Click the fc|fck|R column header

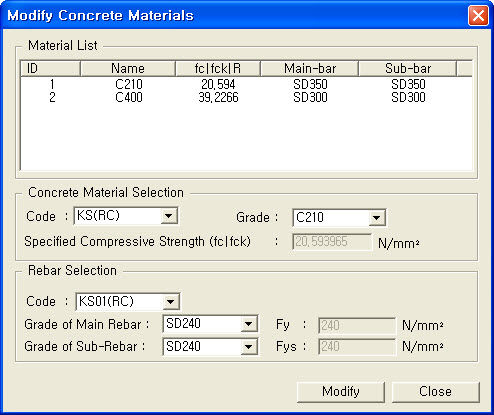coord(218,68)
